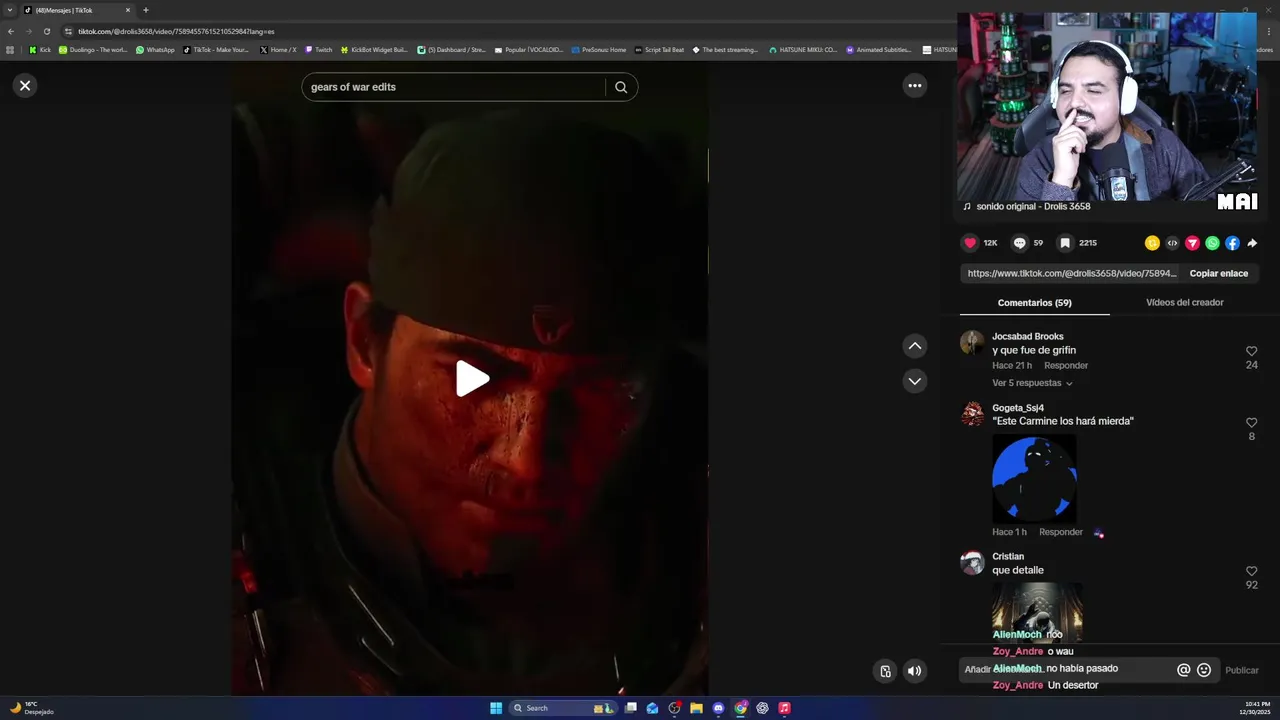Switch to Videos del creador tab
1280x720 pixels.
(1184, 303)
